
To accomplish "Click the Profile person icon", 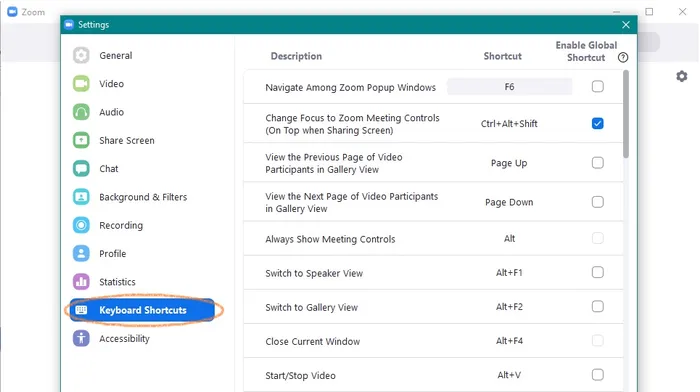I will coord(81,254).
